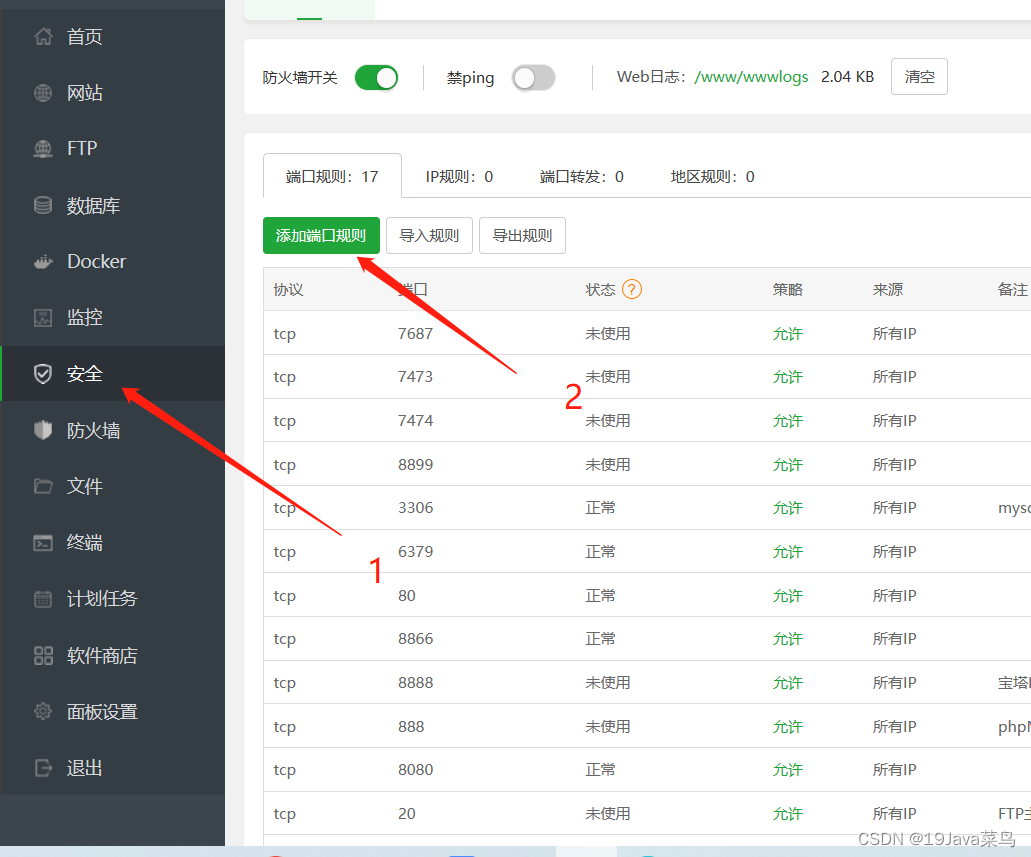Click the 来源 column header

[888, 289]
